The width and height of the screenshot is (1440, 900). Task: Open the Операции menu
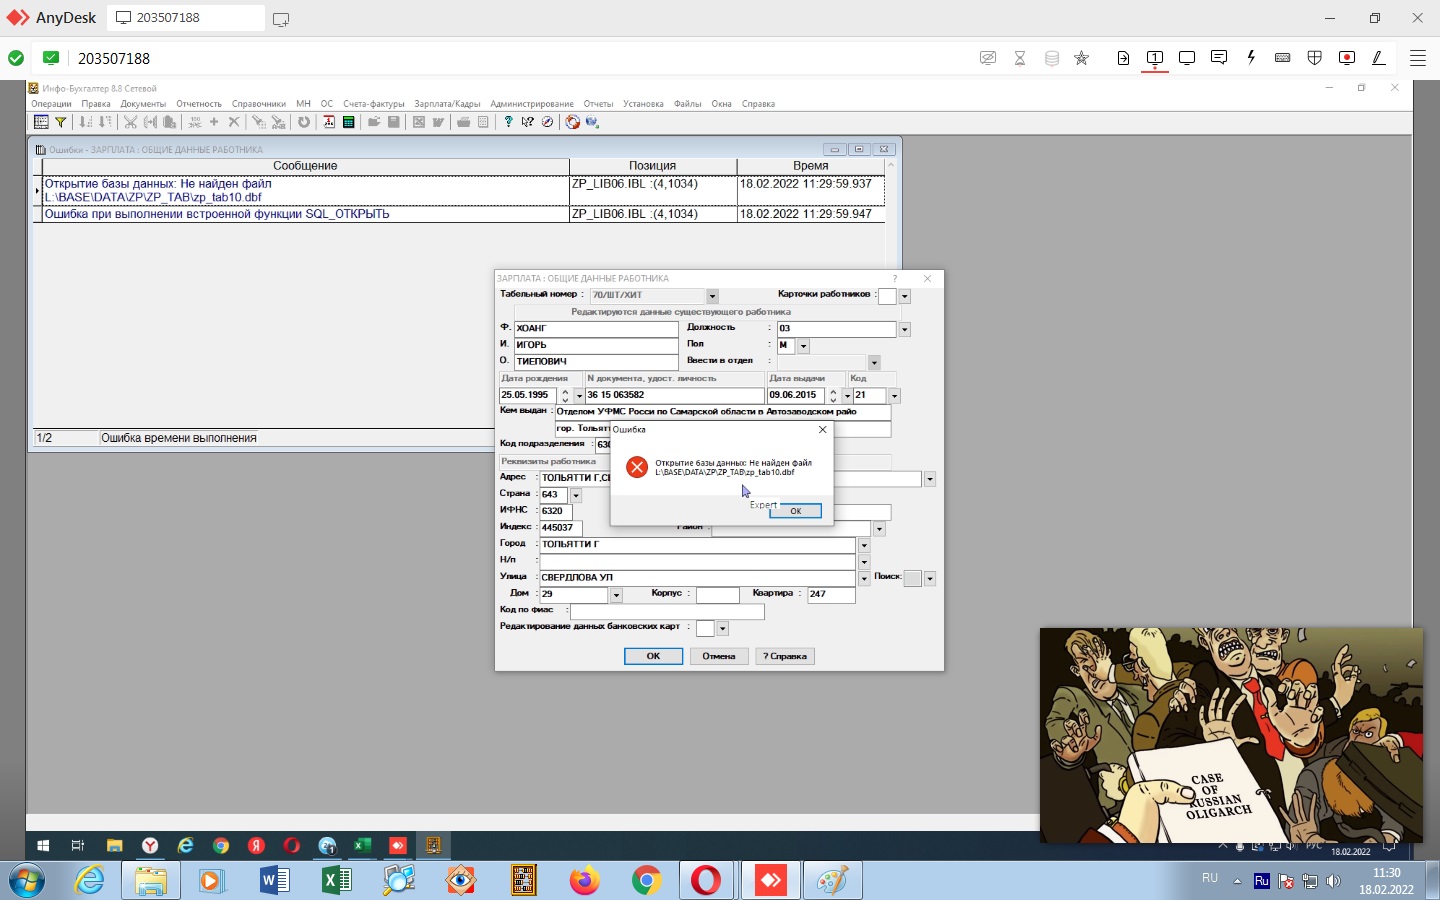click(51, 104)
